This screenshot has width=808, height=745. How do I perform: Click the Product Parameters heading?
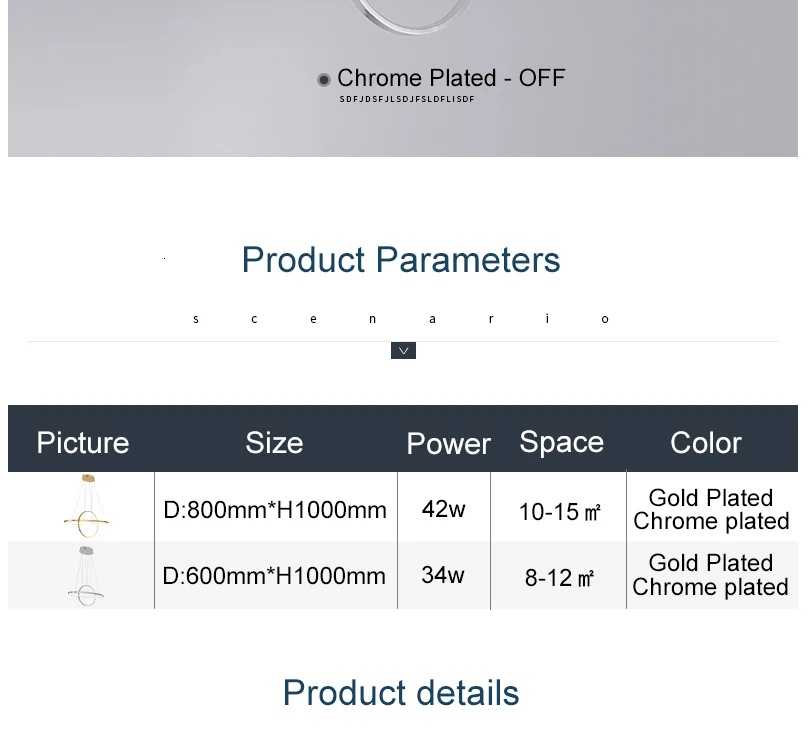[x=400, y=260]
